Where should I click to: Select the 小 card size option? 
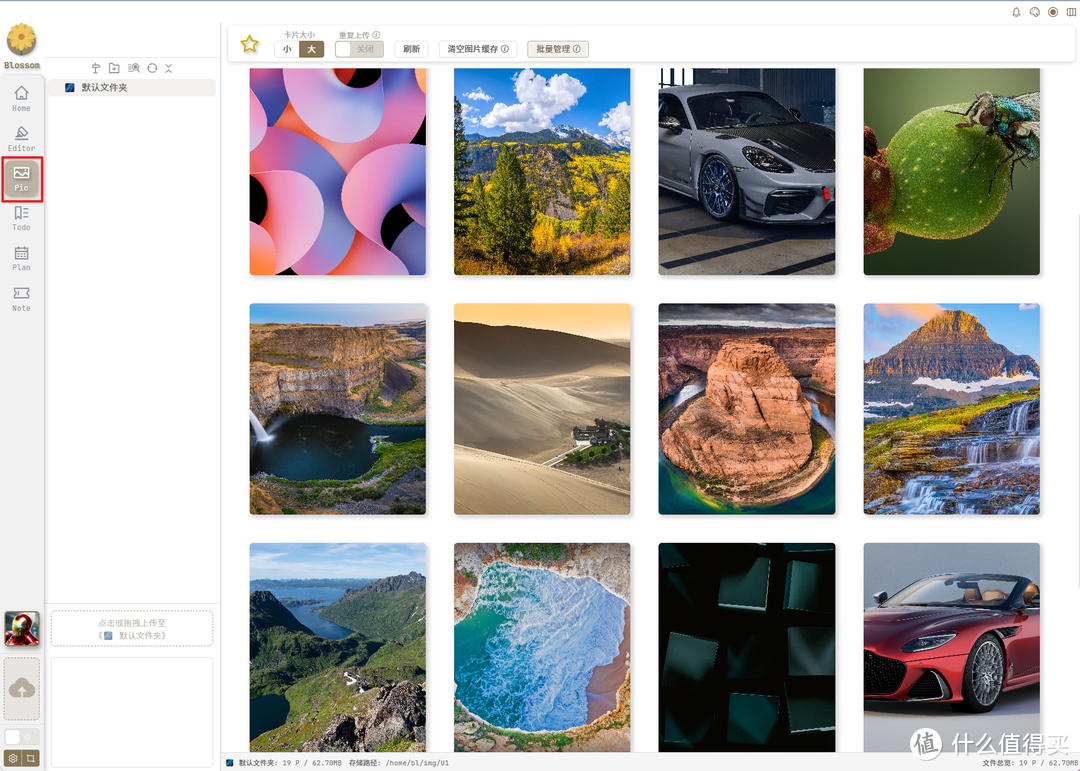[287, 49]
